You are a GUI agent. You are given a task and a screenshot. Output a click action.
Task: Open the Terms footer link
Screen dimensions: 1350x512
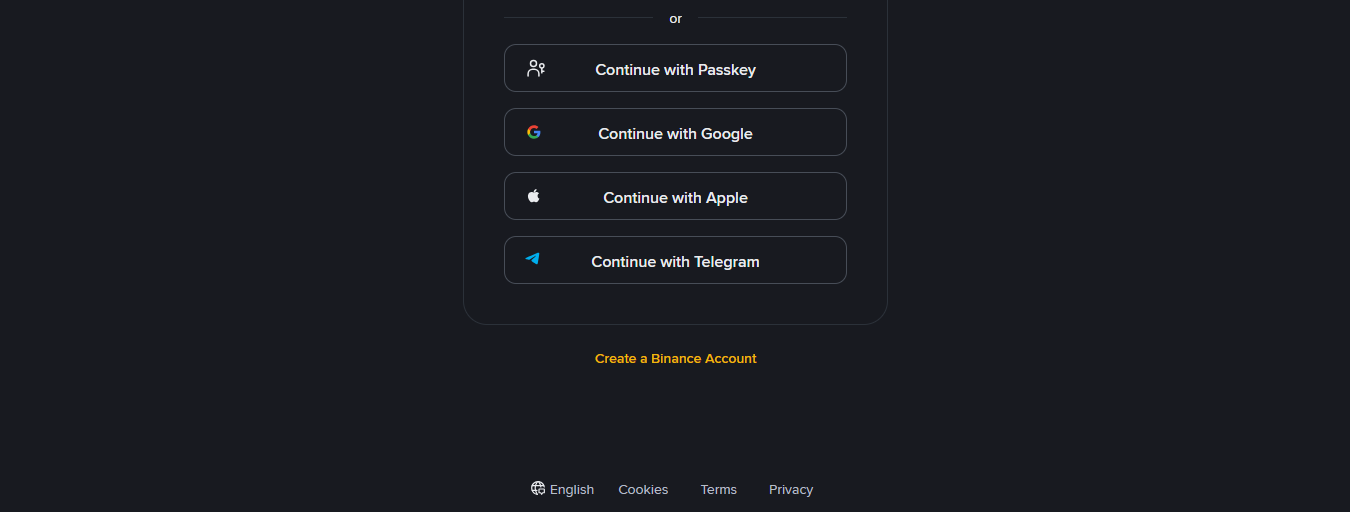(x=718, y=489)
